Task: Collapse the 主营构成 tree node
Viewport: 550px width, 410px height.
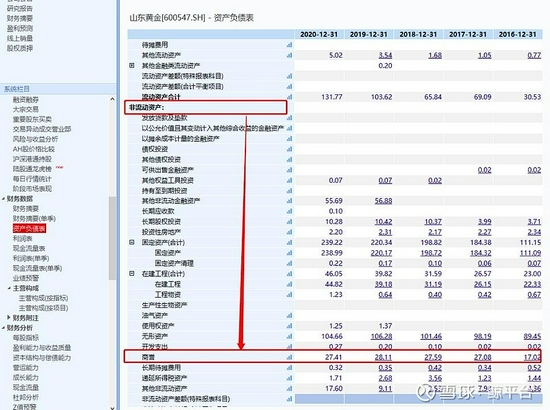Action: click(9, 288)
